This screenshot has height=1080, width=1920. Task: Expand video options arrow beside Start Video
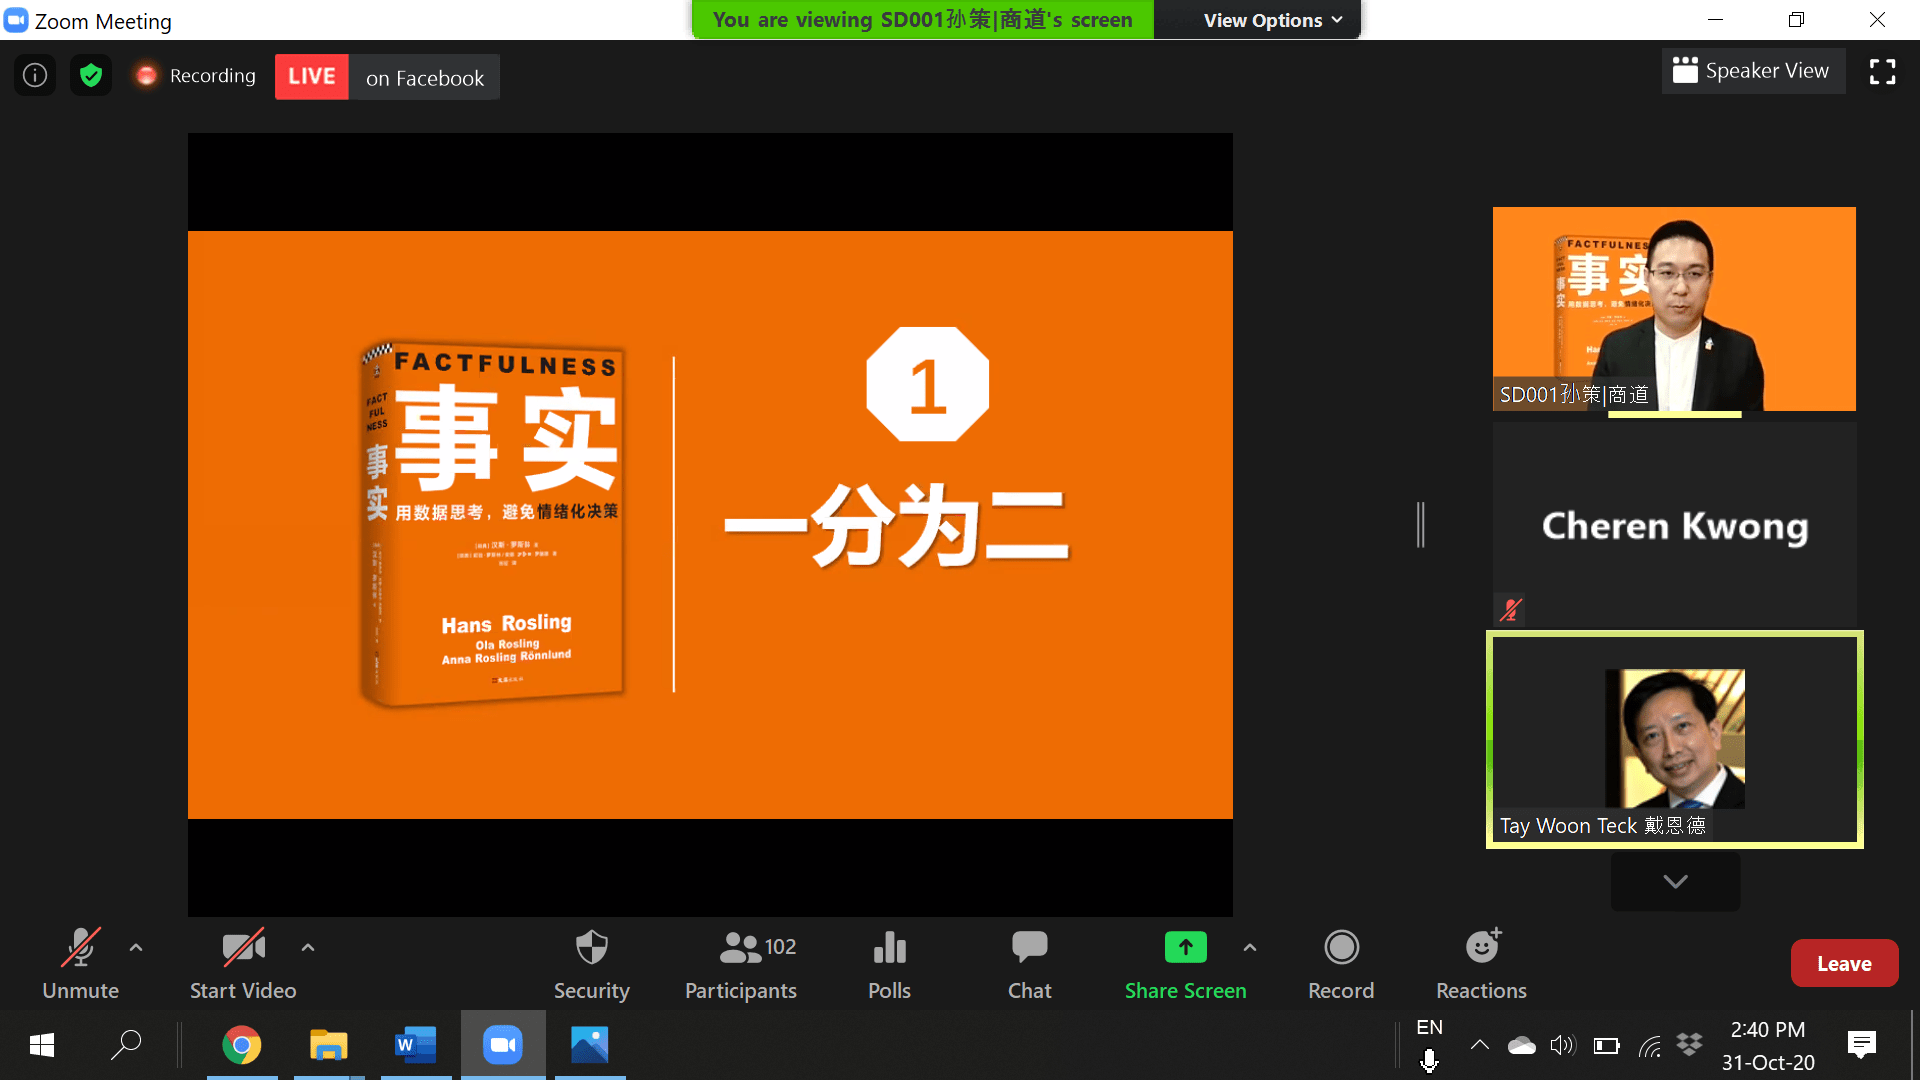308,947
